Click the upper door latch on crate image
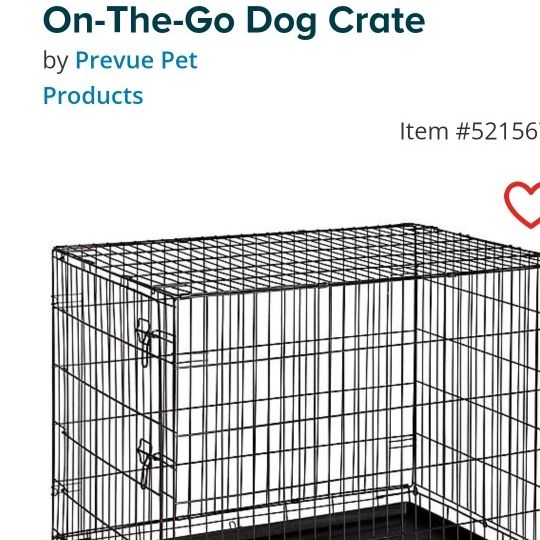This screenshot has height=540, width=540. pyautogui.click(x=146, y=343)
